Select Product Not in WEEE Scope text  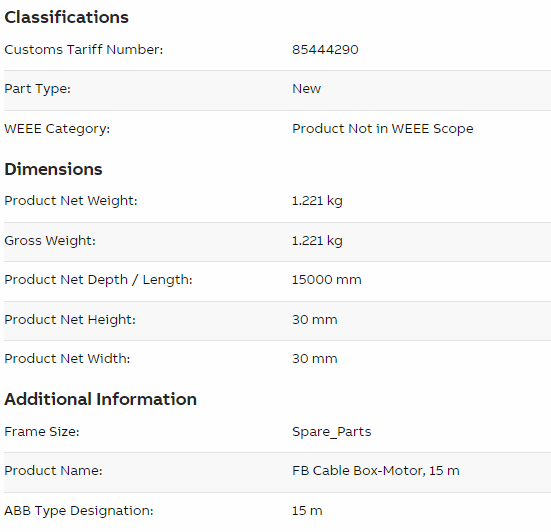[383, 129]
